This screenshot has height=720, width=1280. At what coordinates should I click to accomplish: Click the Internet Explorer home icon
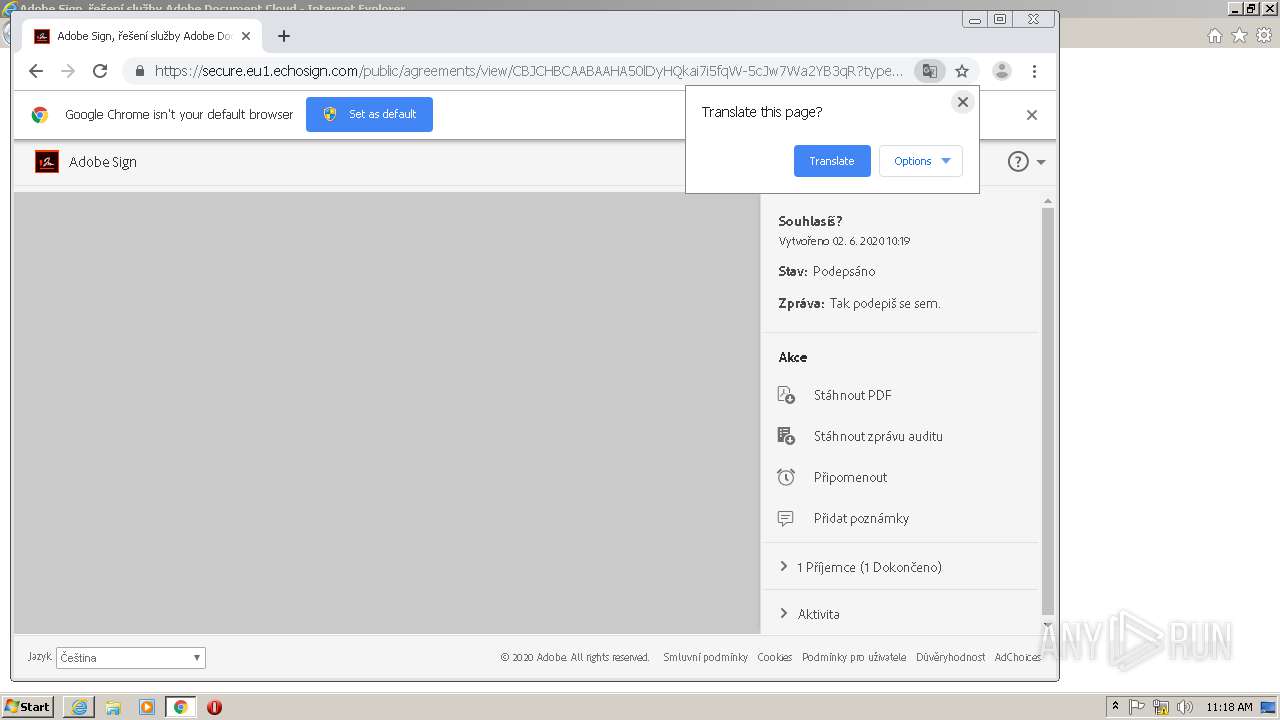click(x=1214, y=36)
